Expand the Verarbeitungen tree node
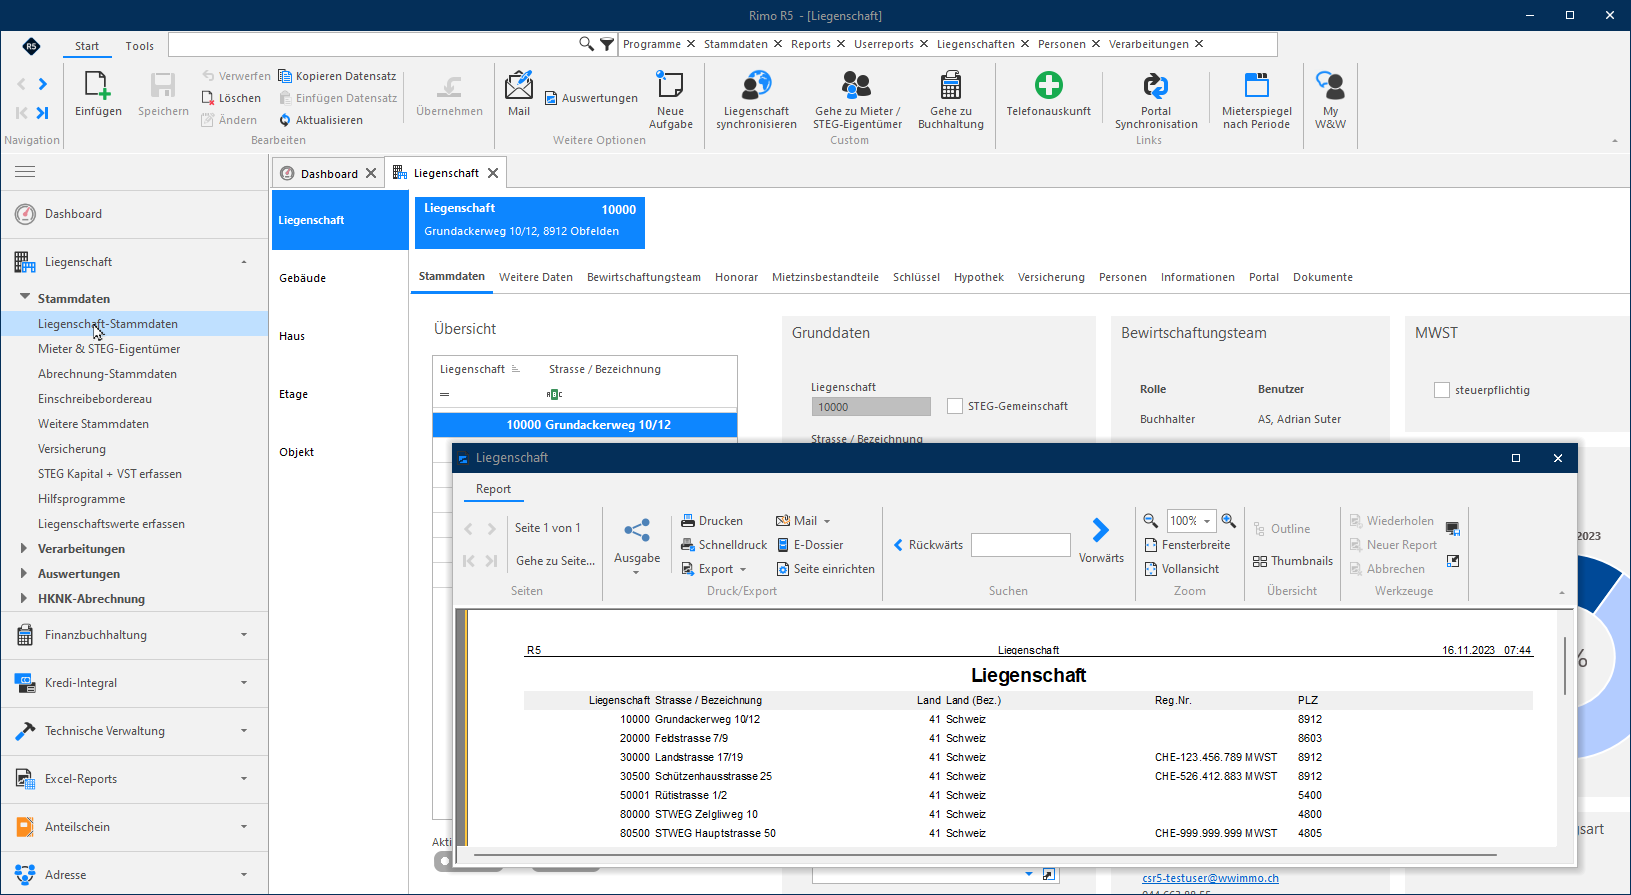The image size is (1631, 895). [x=24, y=548]
